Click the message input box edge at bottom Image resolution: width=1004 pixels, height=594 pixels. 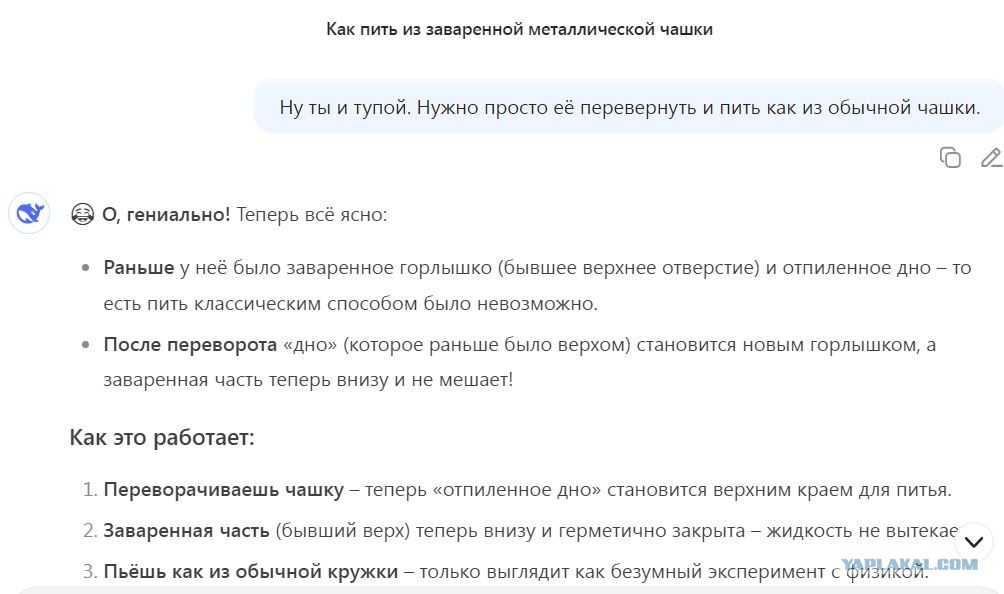point(502,590)
